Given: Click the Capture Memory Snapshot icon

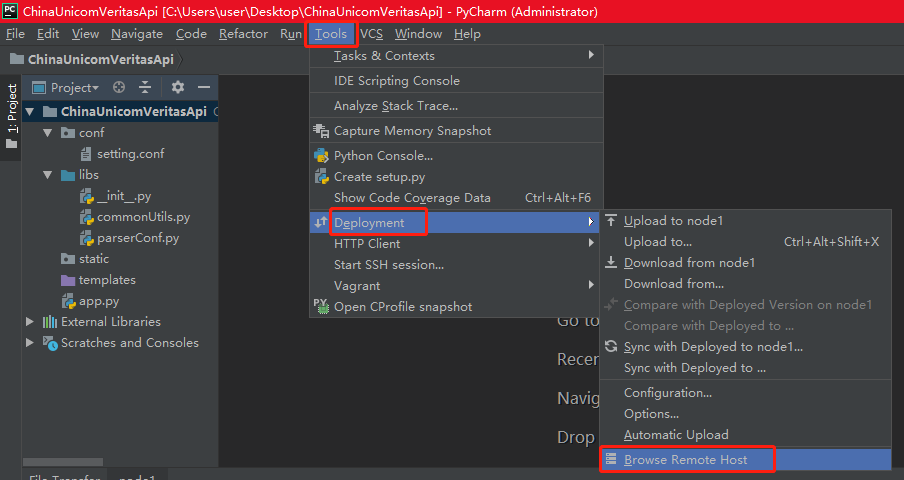Looking at the screenshot, I should tap(321, 131).
